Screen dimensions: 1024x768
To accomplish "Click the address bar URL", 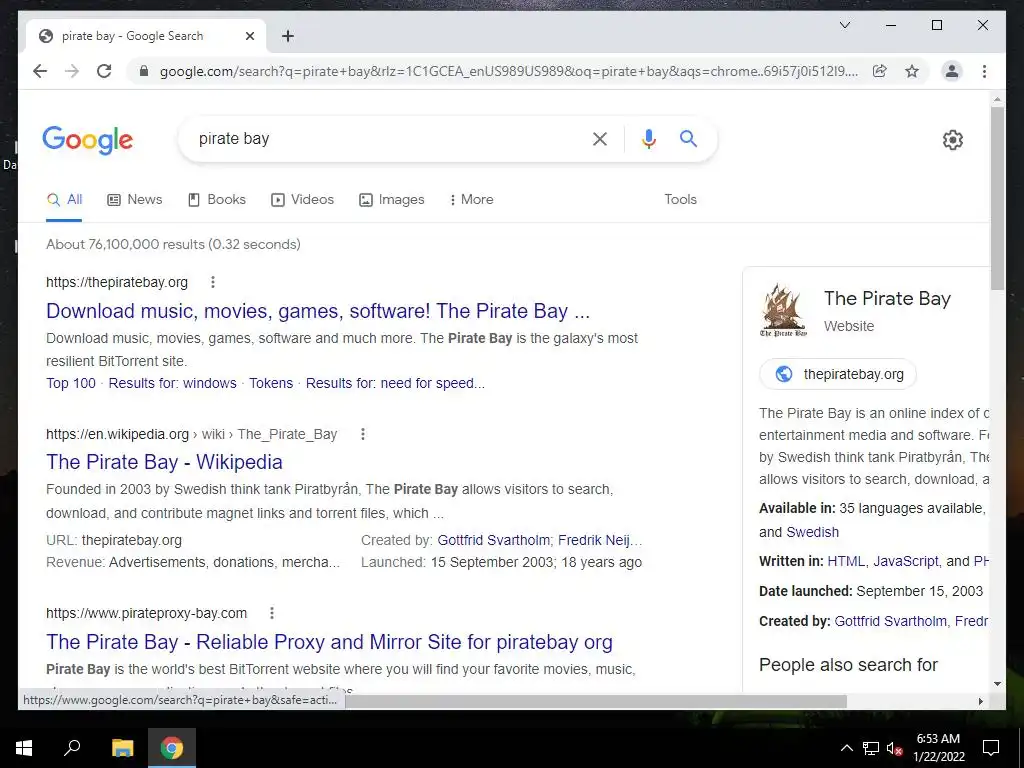I will point(509,71).
